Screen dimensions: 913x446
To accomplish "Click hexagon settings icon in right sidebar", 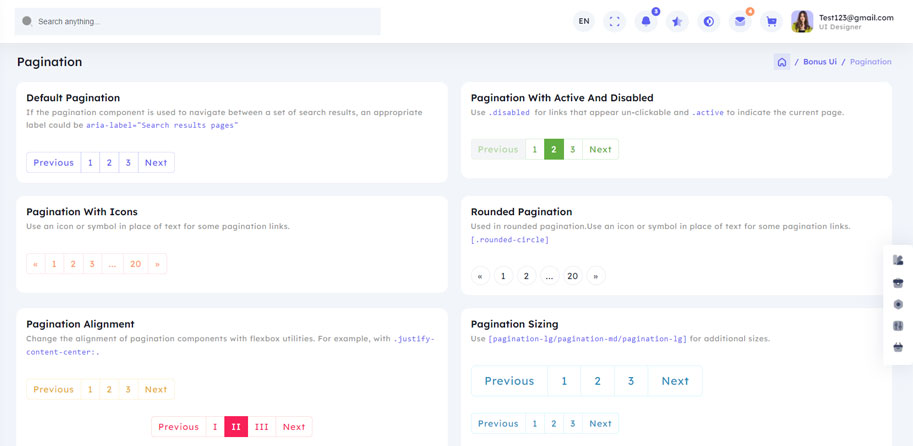I will (898, 304).
